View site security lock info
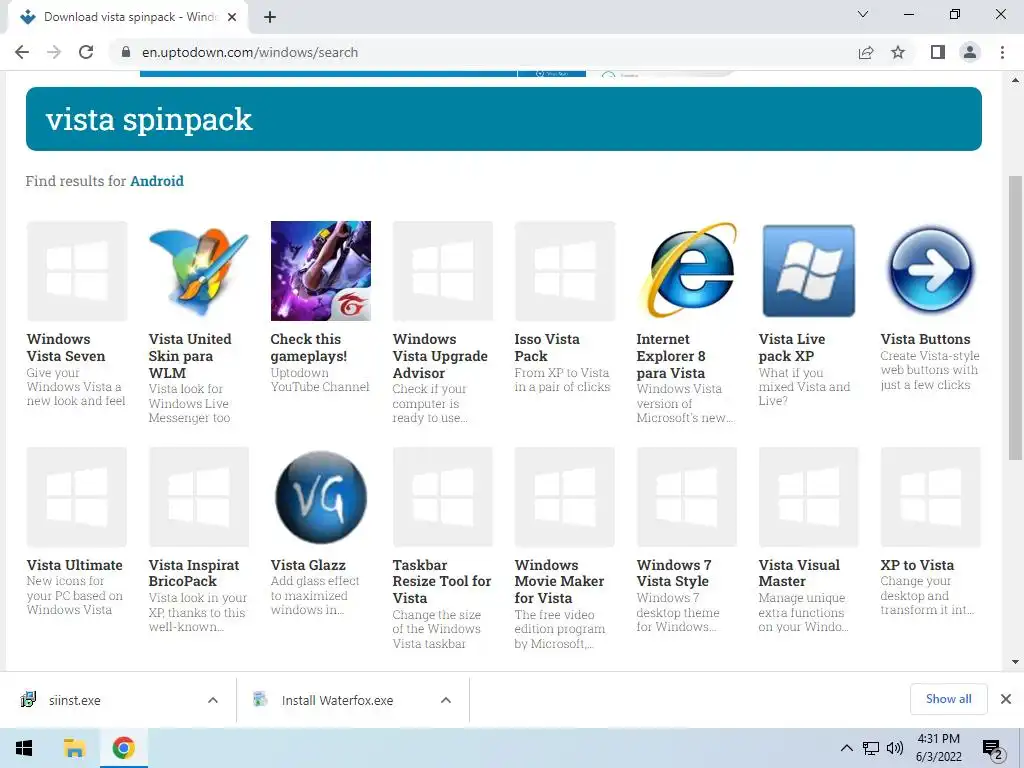Image resolution: width=1024 pixels, height=768 pixels. (x=126, y=52)
